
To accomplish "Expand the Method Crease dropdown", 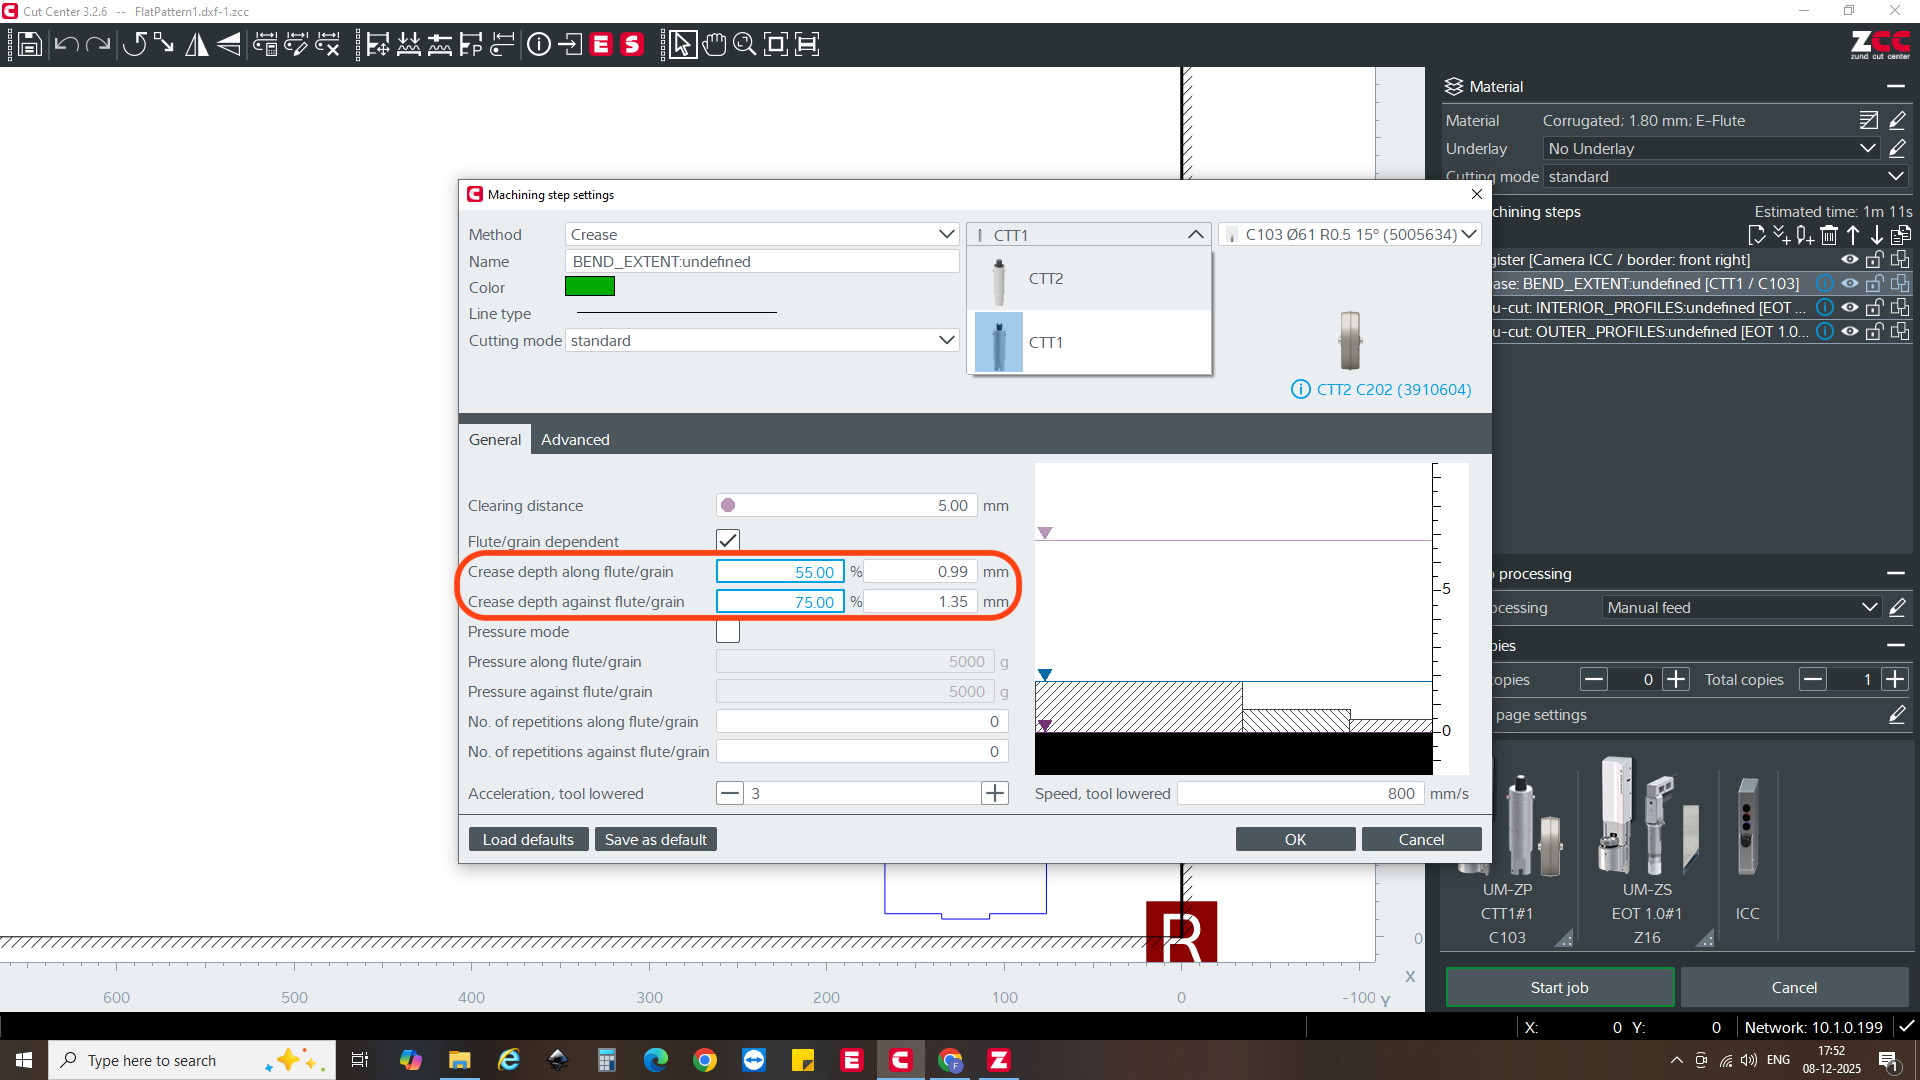I will 762,234.
